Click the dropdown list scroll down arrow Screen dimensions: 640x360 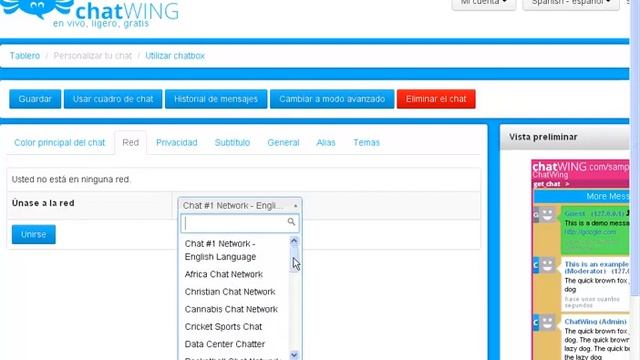294,355
